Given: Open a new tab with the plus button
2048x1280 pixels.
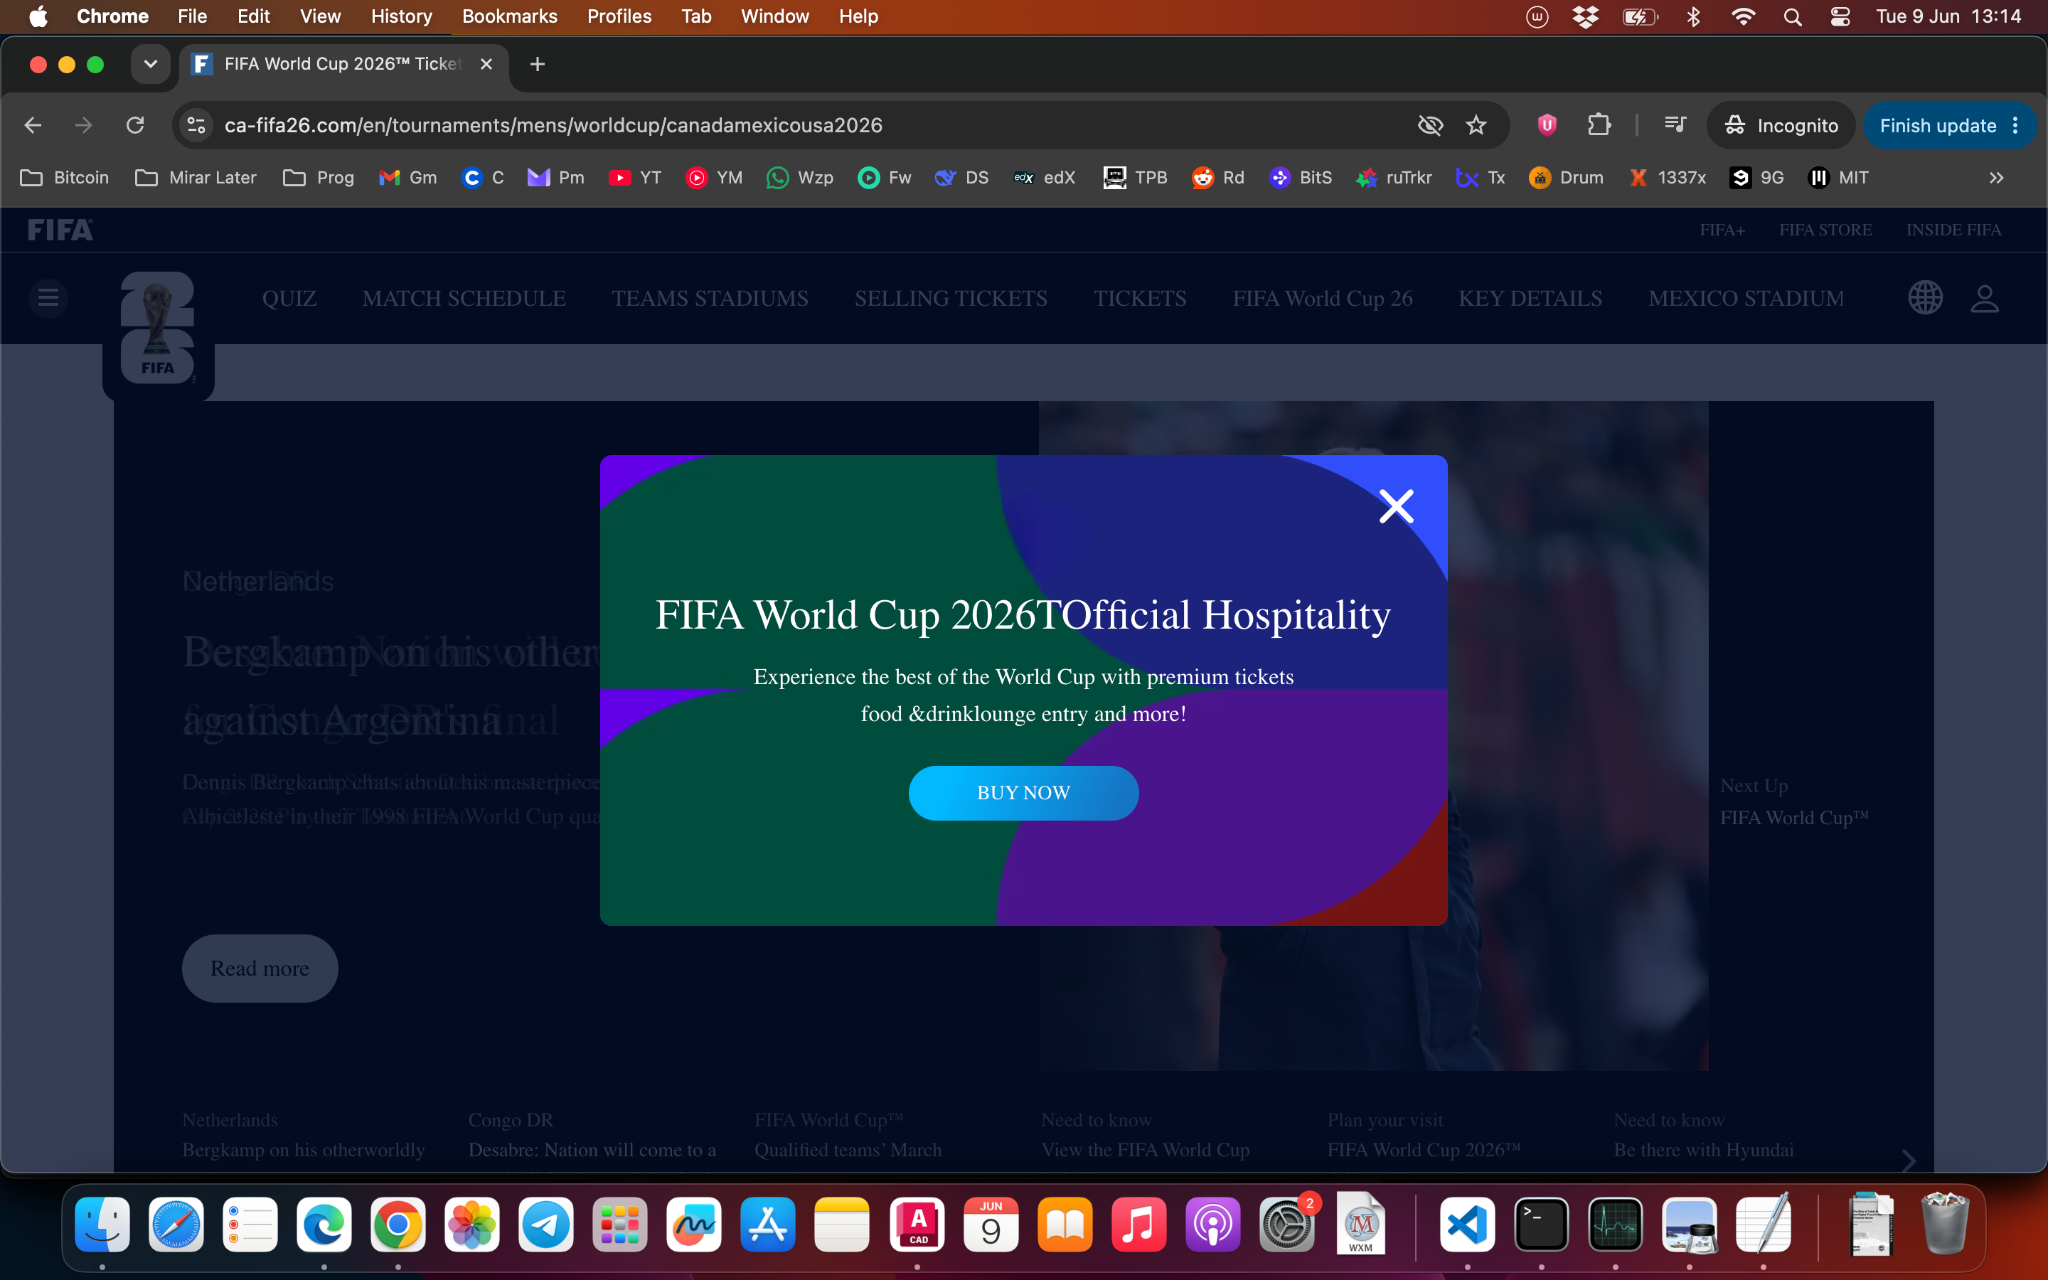Looking at the screenshot, I should point(537,64).
